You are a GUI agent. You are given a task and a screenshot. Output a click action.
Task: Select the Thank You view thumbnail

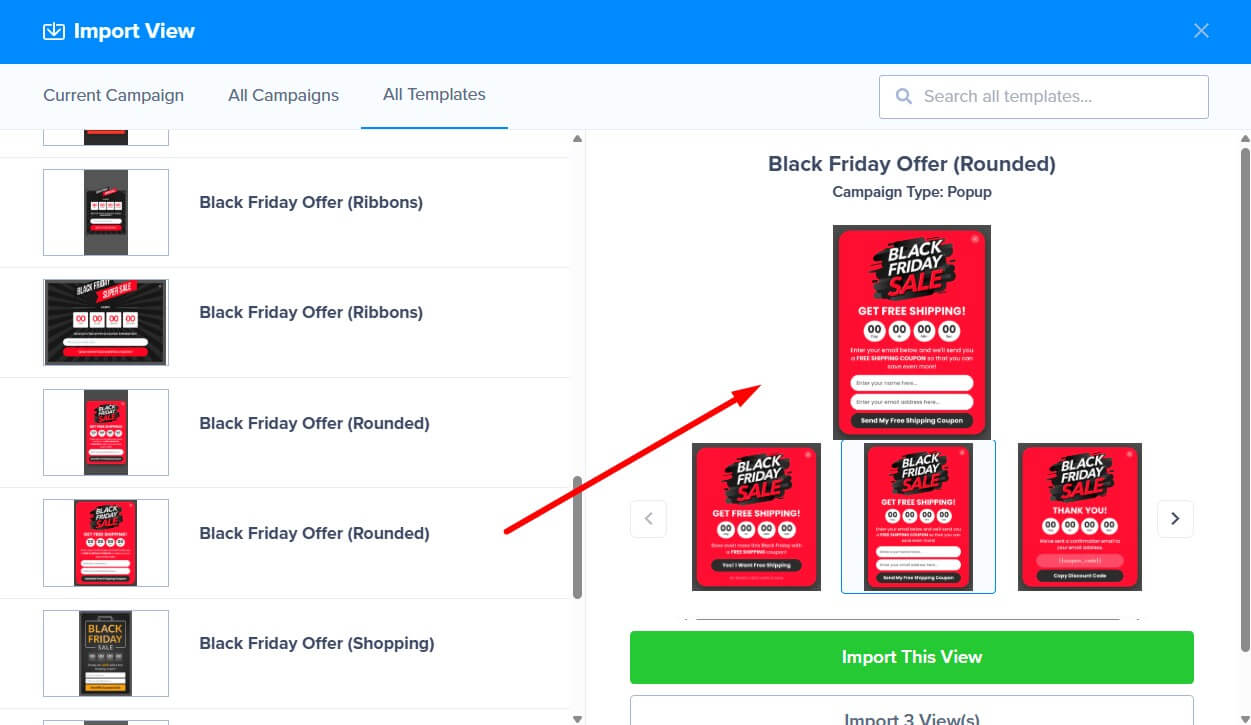pyautogui.click(x=1080, y=517)
